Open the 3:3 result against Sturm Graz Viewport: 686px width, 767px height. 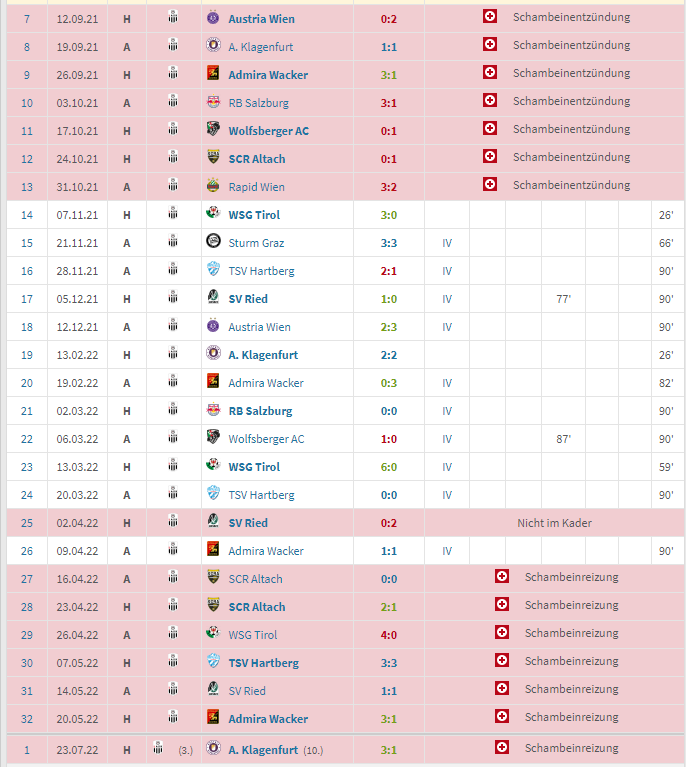tap(387, 243)
